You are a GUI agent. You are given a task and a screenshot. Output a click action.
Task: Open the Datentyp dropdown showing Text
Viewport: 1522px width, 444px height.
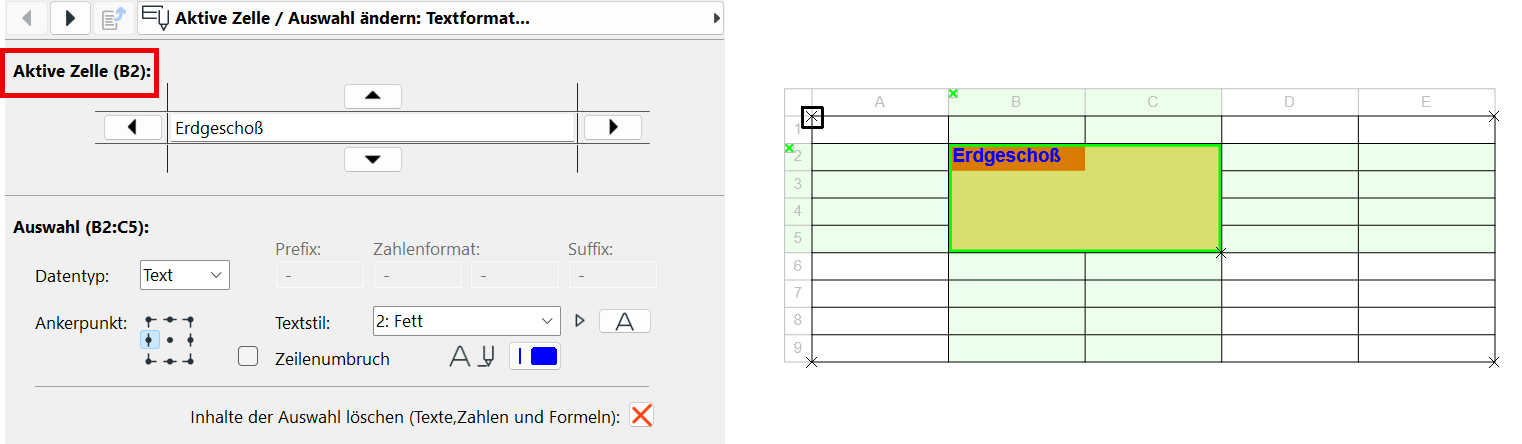click(185, 275)
